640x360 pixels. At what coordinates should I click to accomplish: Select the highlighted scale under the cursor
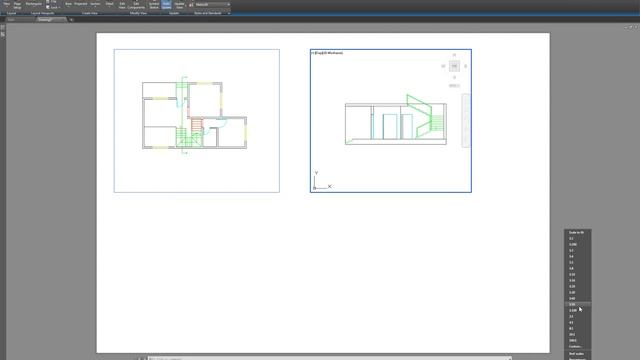pos(578,304)
